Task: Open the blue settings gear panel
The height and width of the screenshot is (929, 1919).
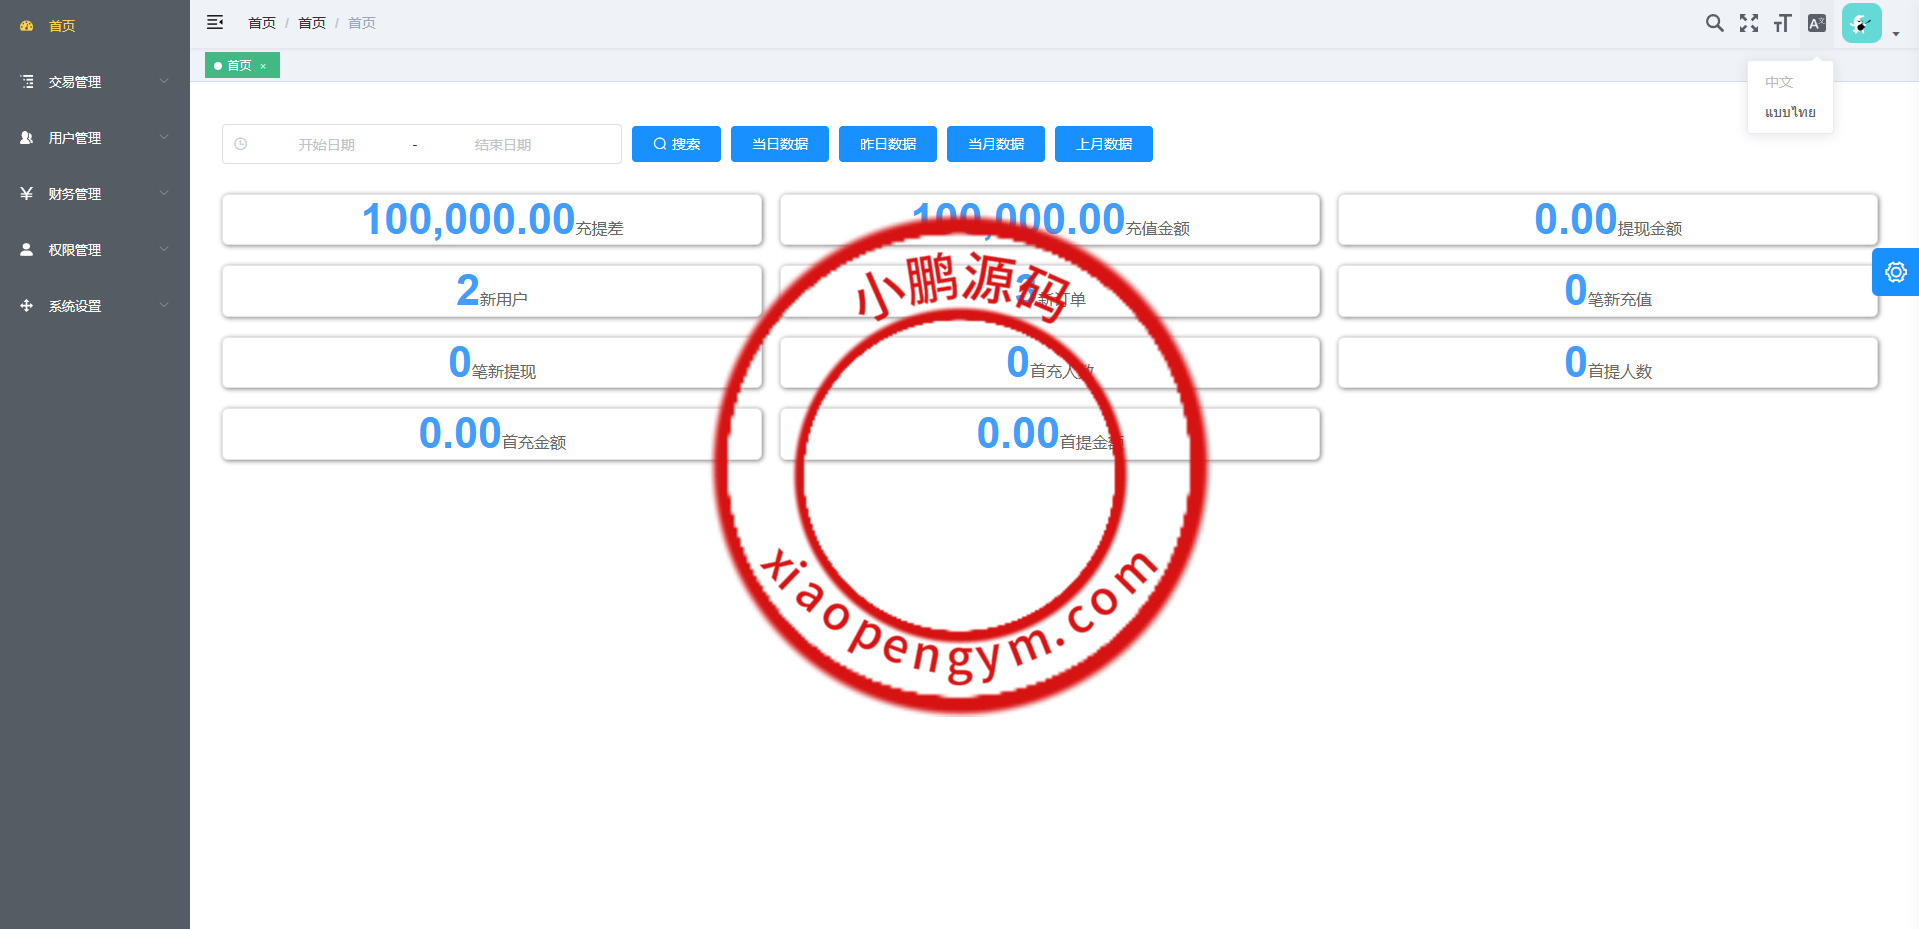Action: tap(1895, 272)
